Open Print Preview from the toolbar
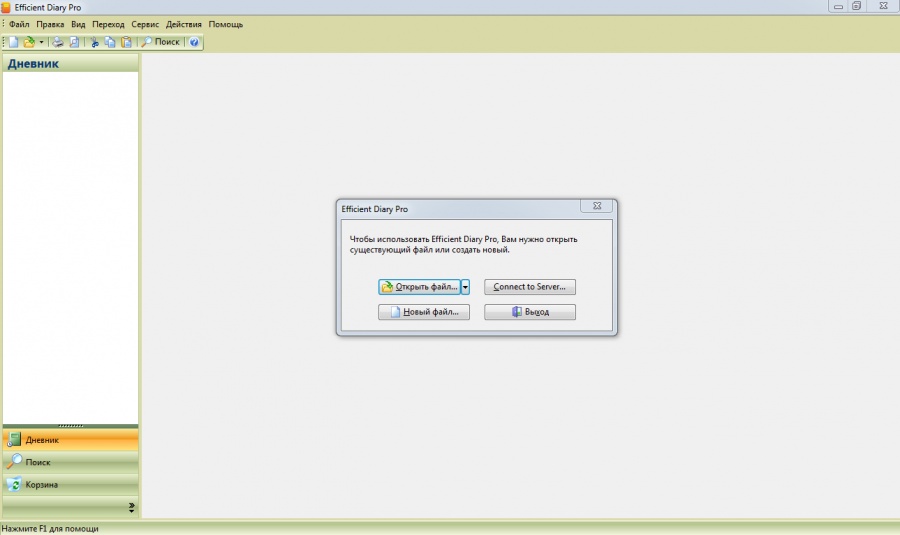 (x=74, y=42)
